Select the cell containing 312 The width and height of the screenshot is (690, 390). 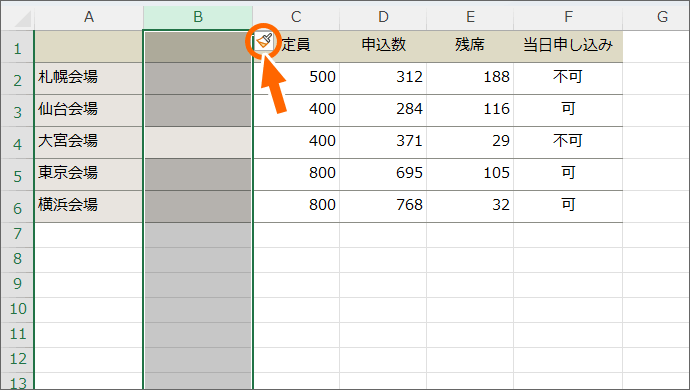[383, 78]
